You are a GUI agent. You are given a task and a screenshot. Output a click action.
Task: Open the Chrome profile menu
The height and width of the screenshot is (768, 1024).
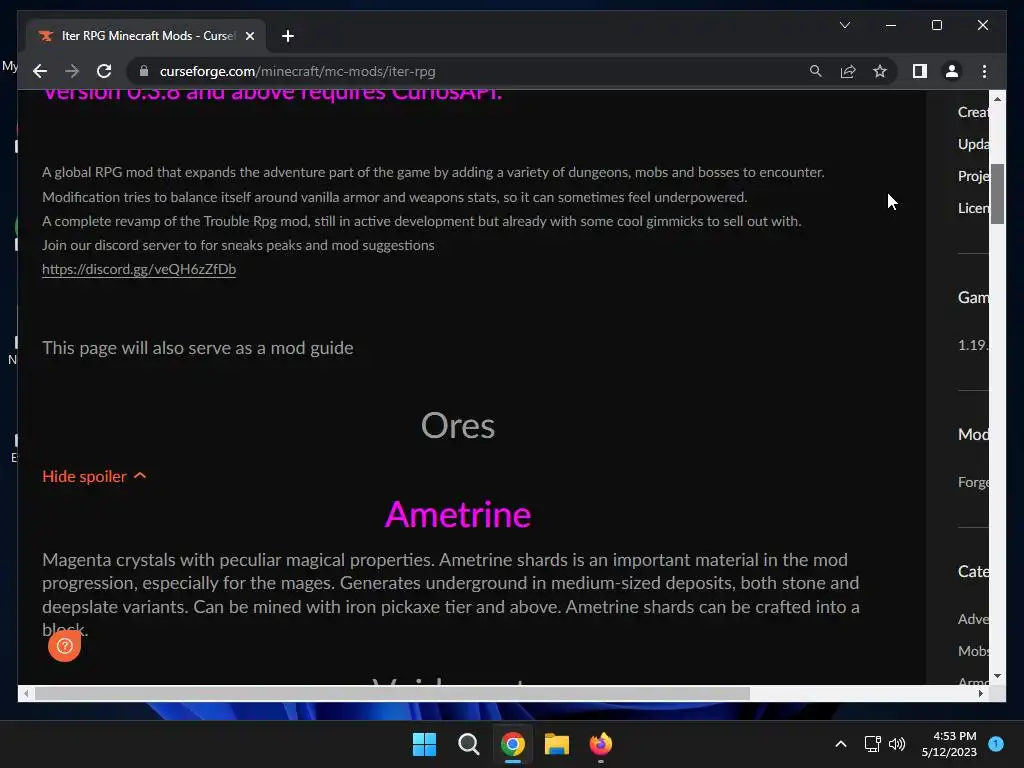pyautogui.click(x=952, y=71)
